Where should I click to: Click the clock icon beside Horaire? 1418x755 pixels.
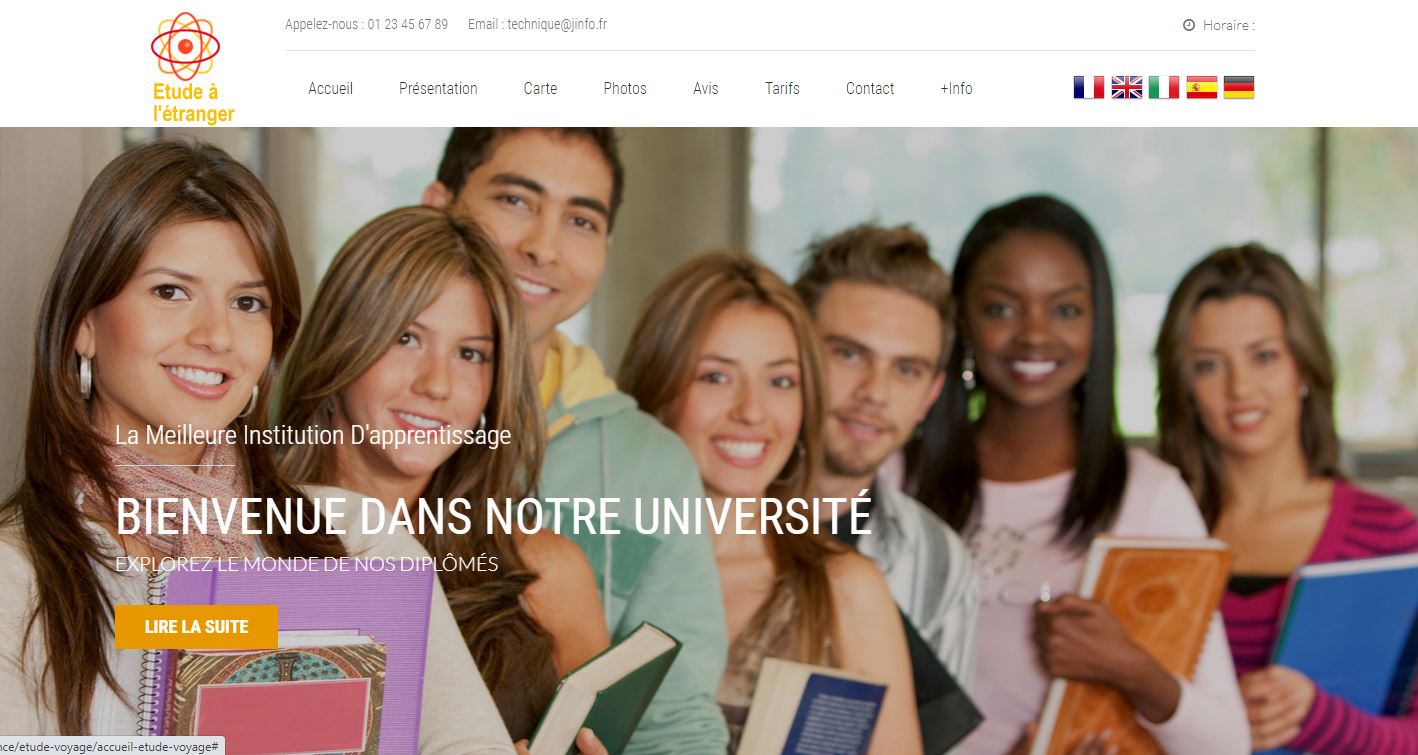(1189, 26)
